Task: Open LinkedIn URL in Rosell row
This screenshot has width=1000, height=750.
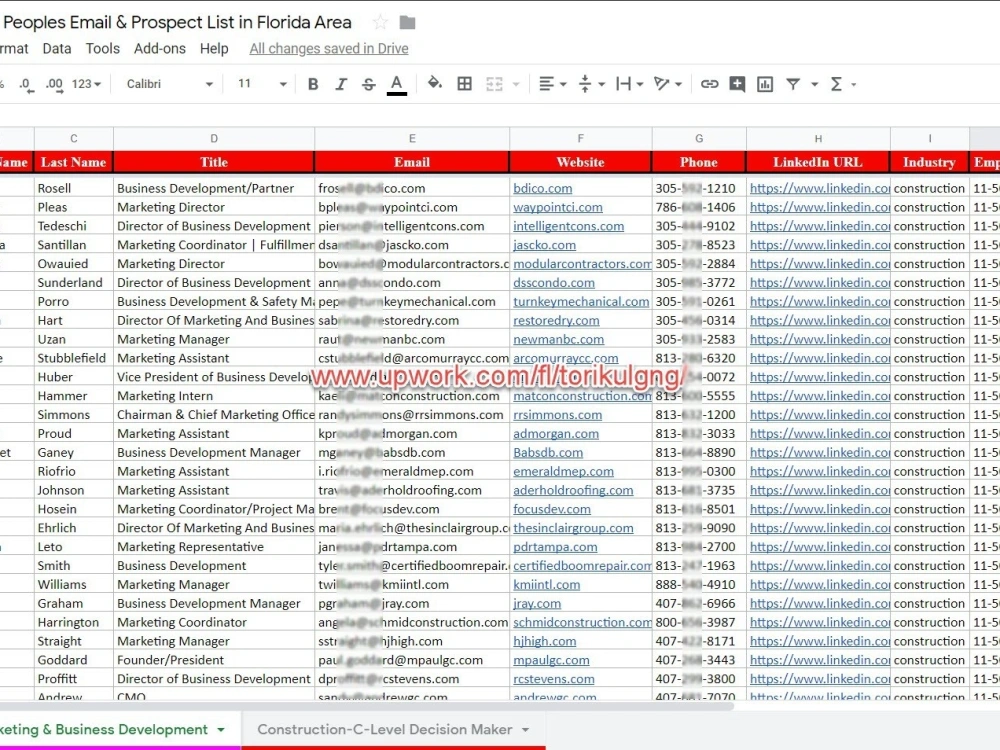Action: click(x=820, y=188)
